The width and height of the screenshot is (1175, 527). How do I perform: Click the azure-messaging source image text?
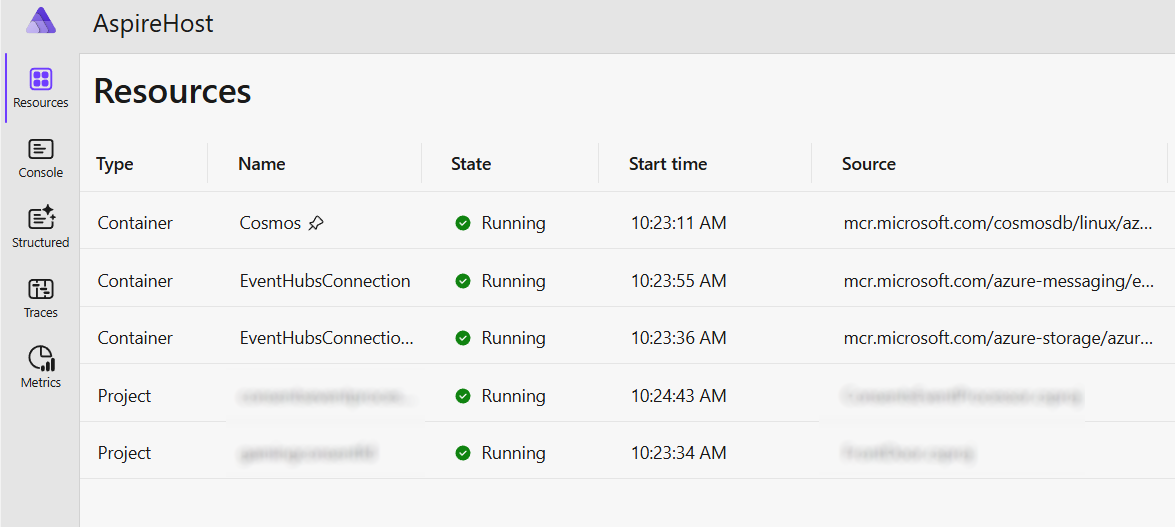pyautogui.click(x=998, y=281)
